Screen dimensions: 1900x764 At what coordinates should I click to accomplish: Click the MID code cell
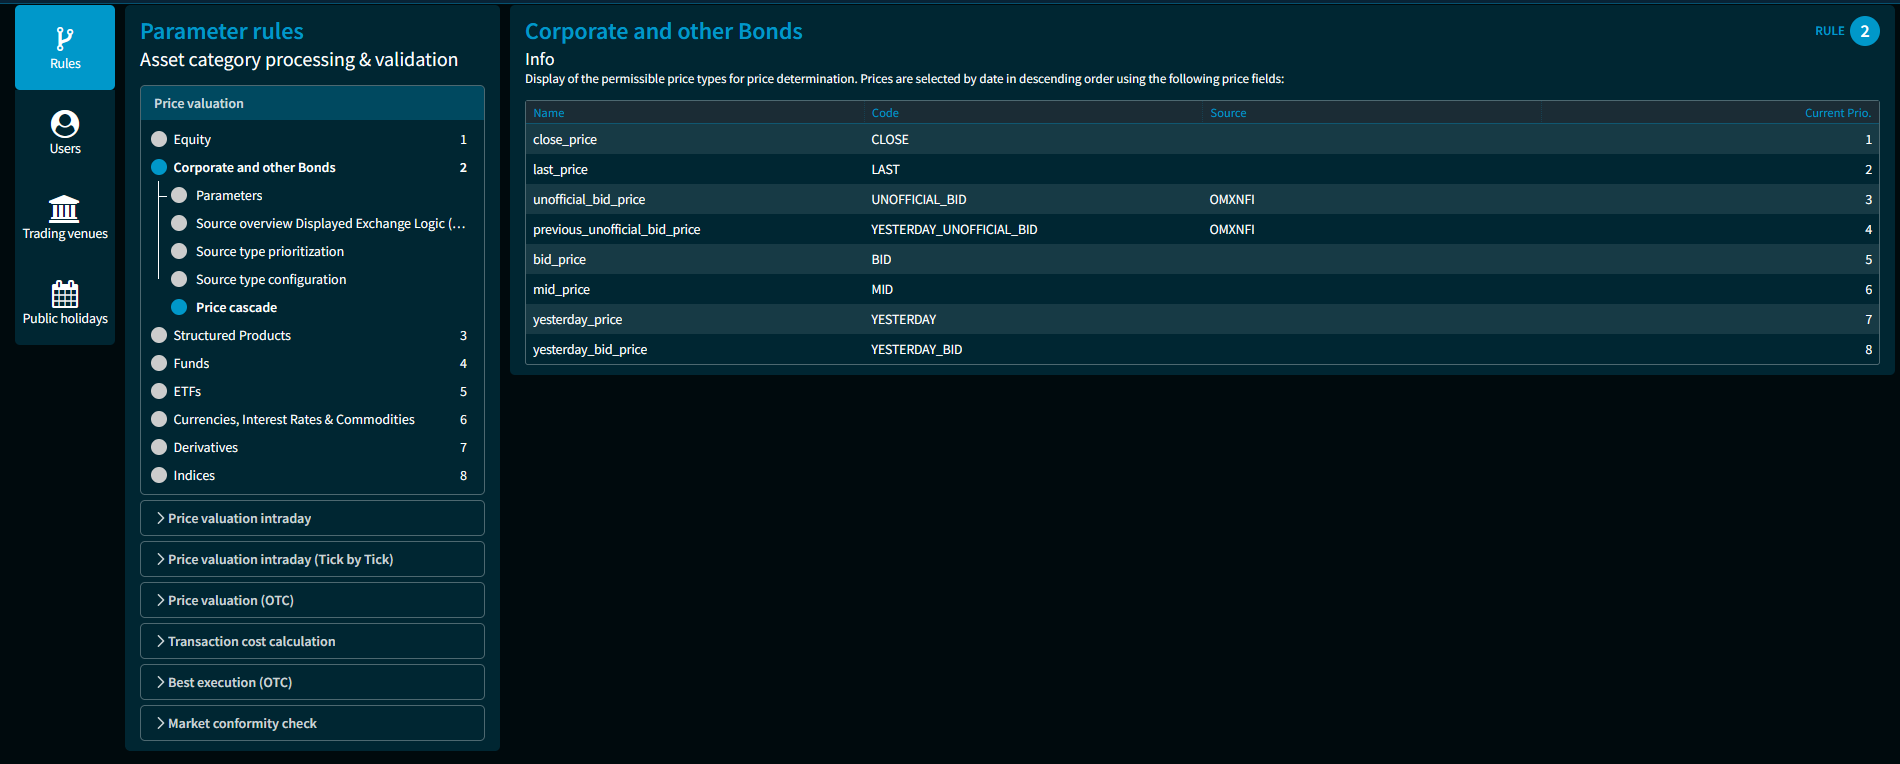(882, 289)
